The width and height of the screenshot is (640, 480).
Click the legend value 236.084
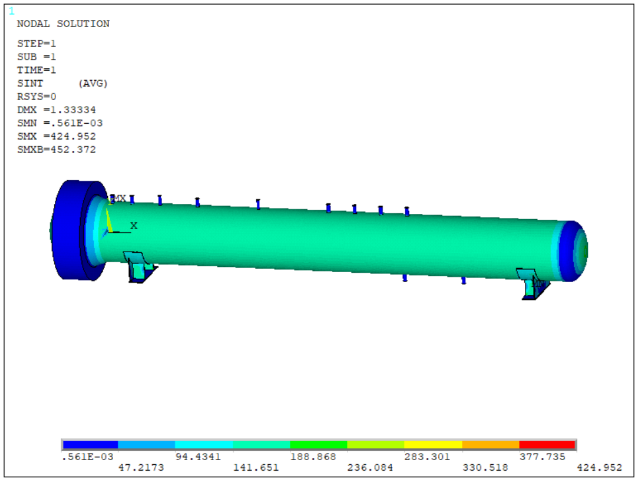370,468
